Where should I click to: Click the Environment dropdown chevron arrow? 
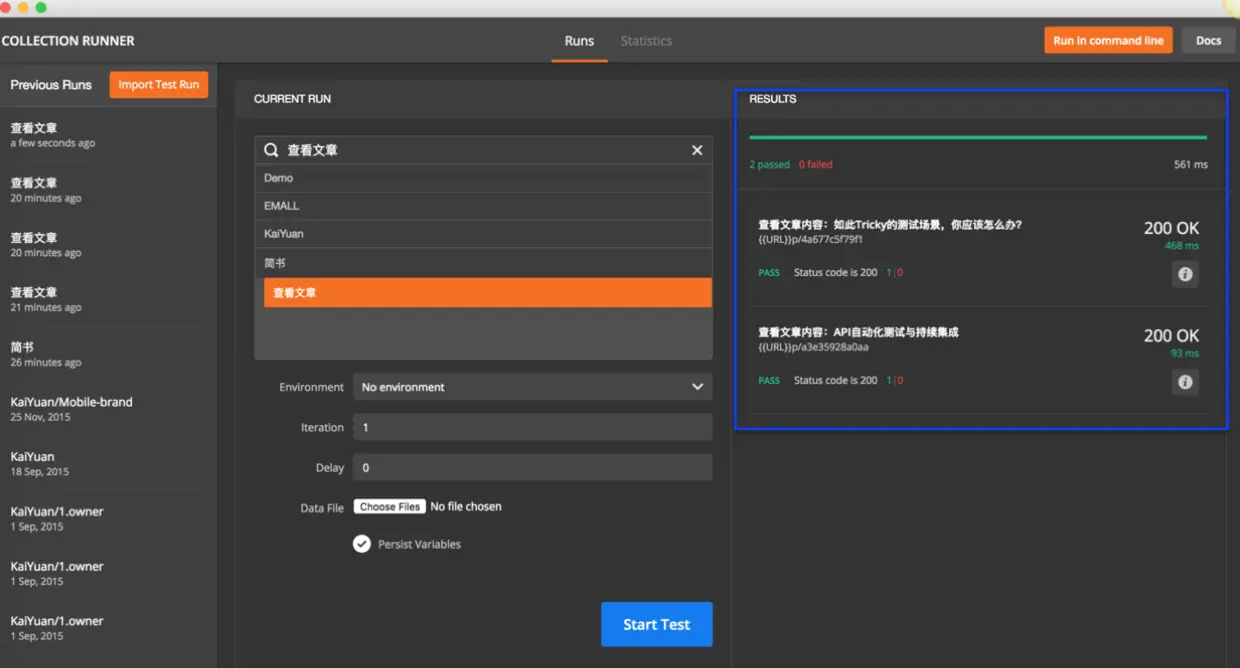pyautogui.click(x=697, y=387)
